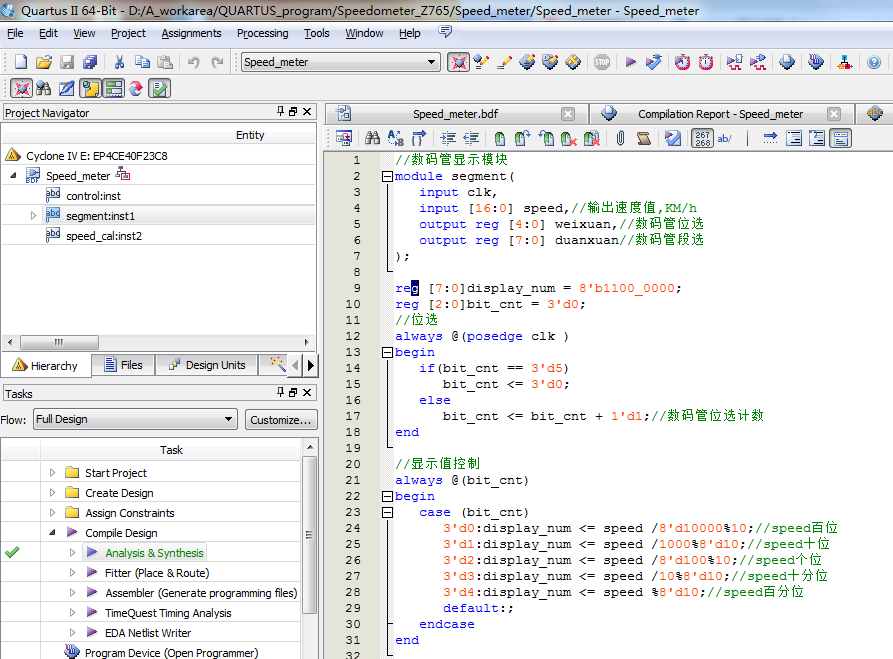Click the Find matching brace icon
The height and width of the screenshot is (659, 893).
click(x=419, y=138)
